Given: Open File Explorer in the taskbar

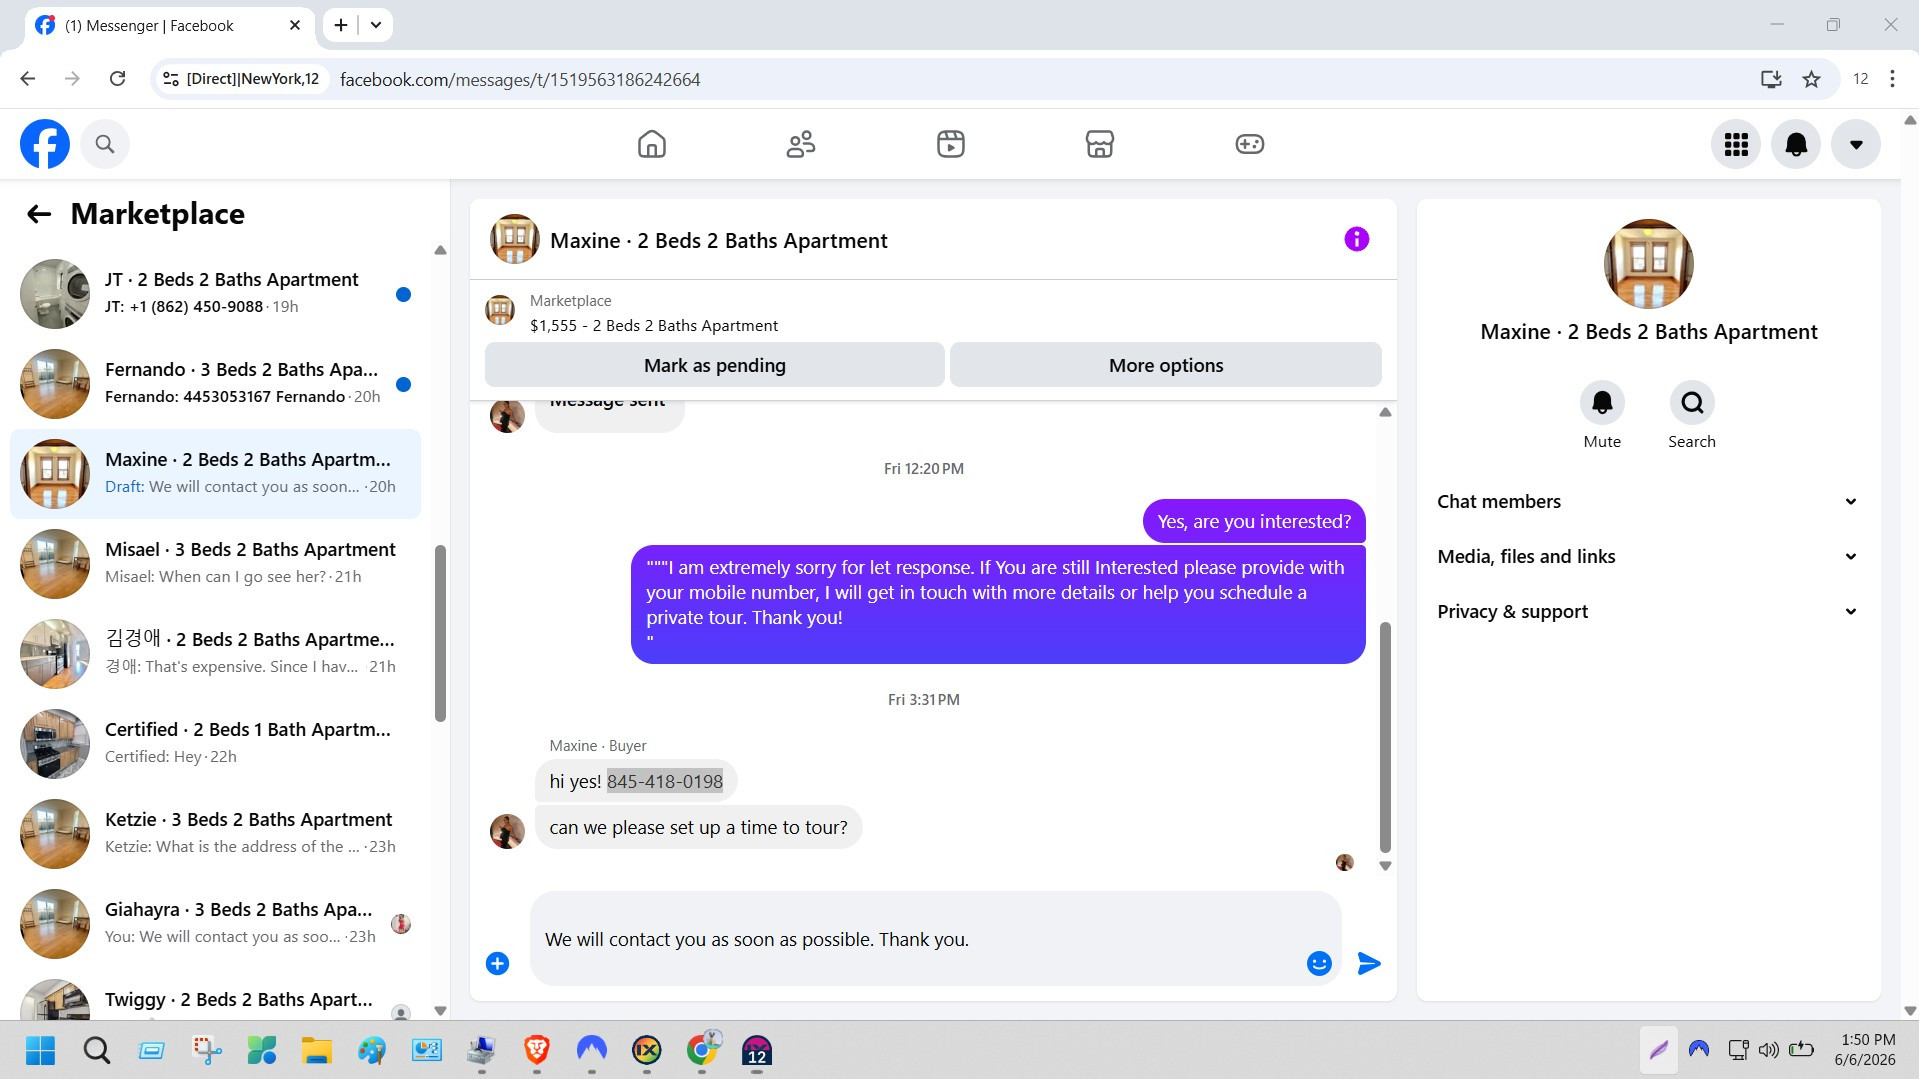Looking at the screenshot, I should (317, 1050).
